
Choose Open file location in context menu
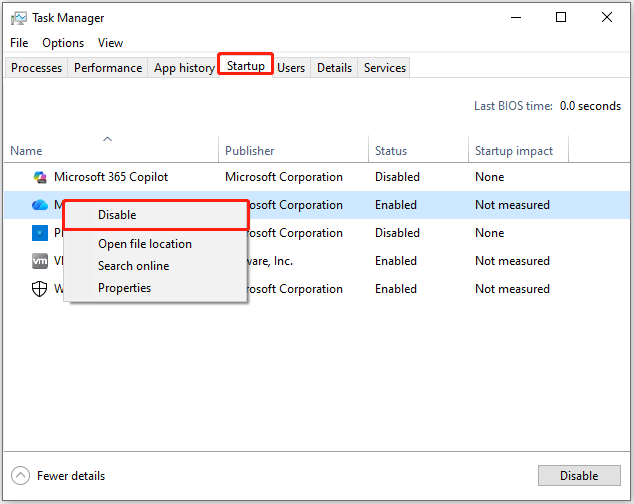coord(156,244)
